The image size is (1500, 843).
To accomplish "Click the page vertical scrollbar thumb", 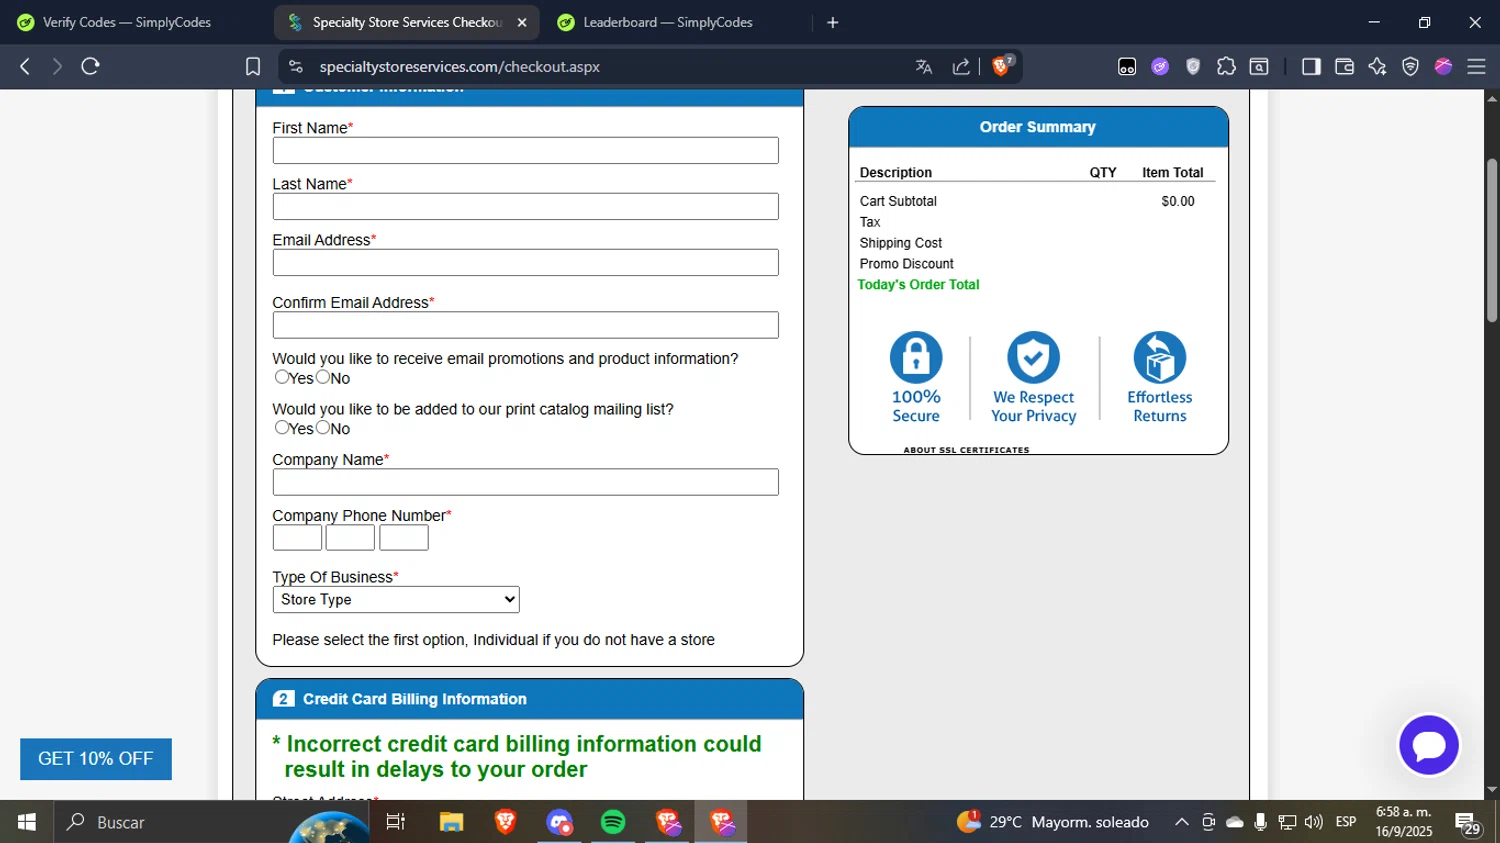I will point(1491,240).
